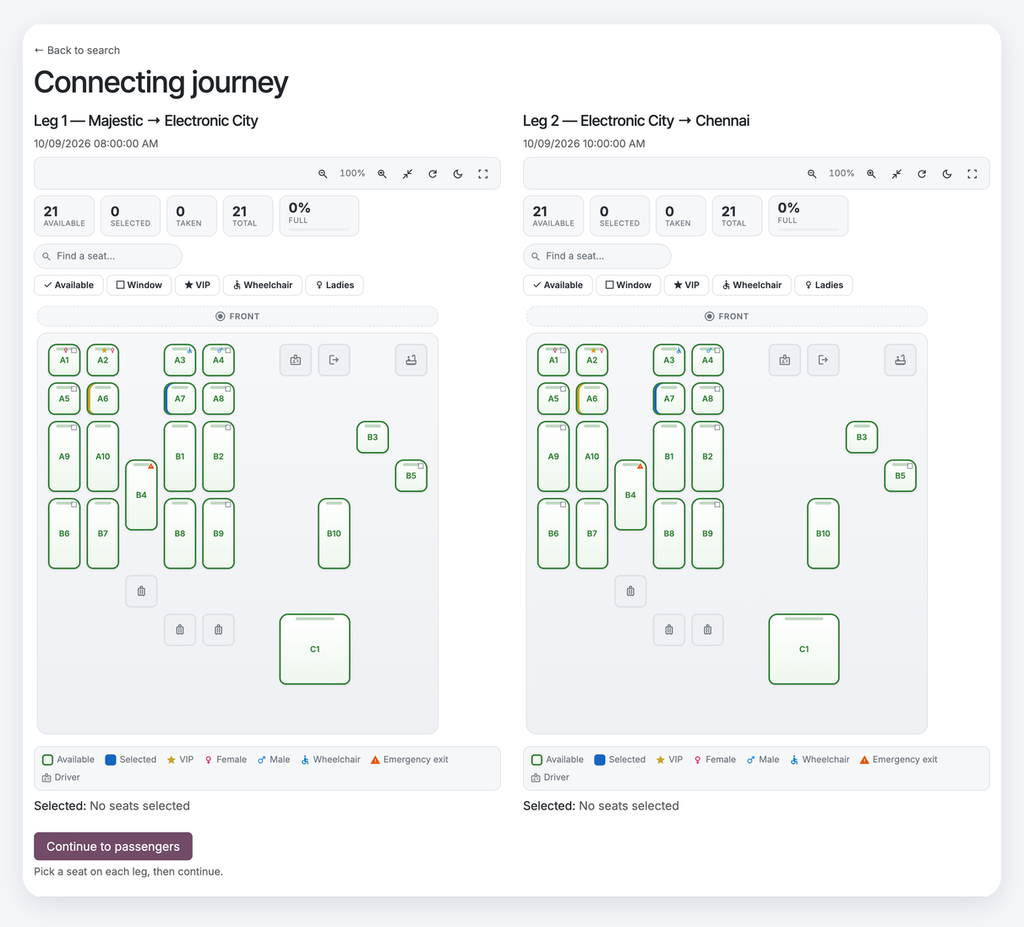This screenshot has width=1024, height=927.
Task: Select seat B10 on Leg 1
Action: [x=334, y=534]
